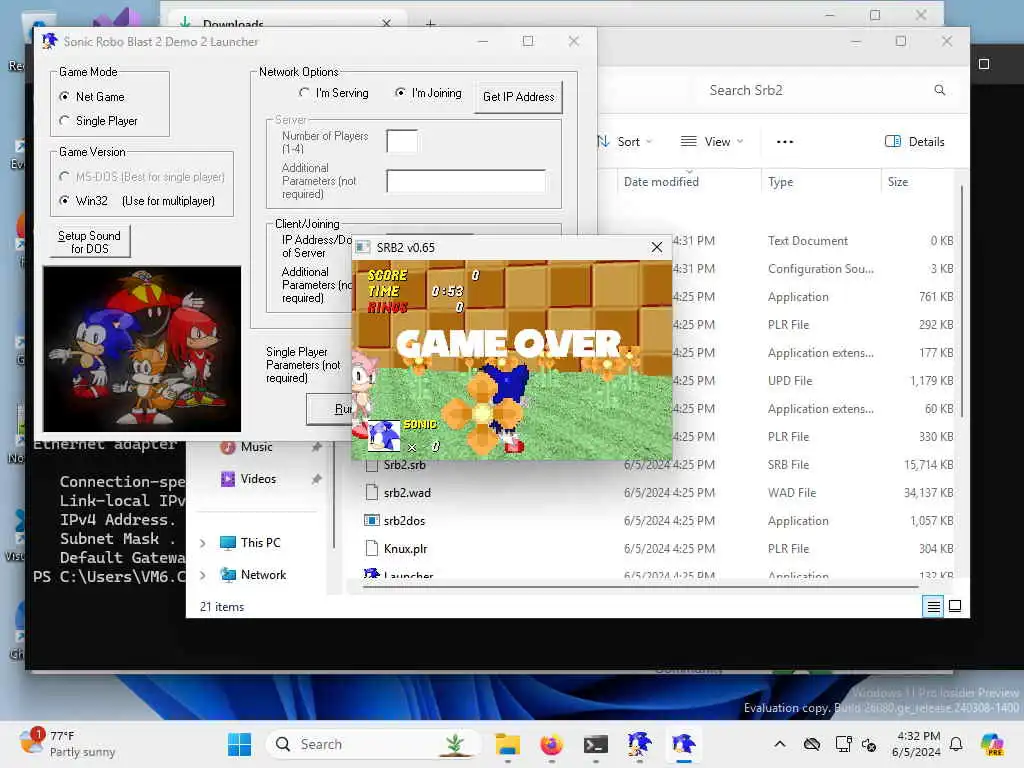Unpin Videos from Quick access

pos(317,479)
